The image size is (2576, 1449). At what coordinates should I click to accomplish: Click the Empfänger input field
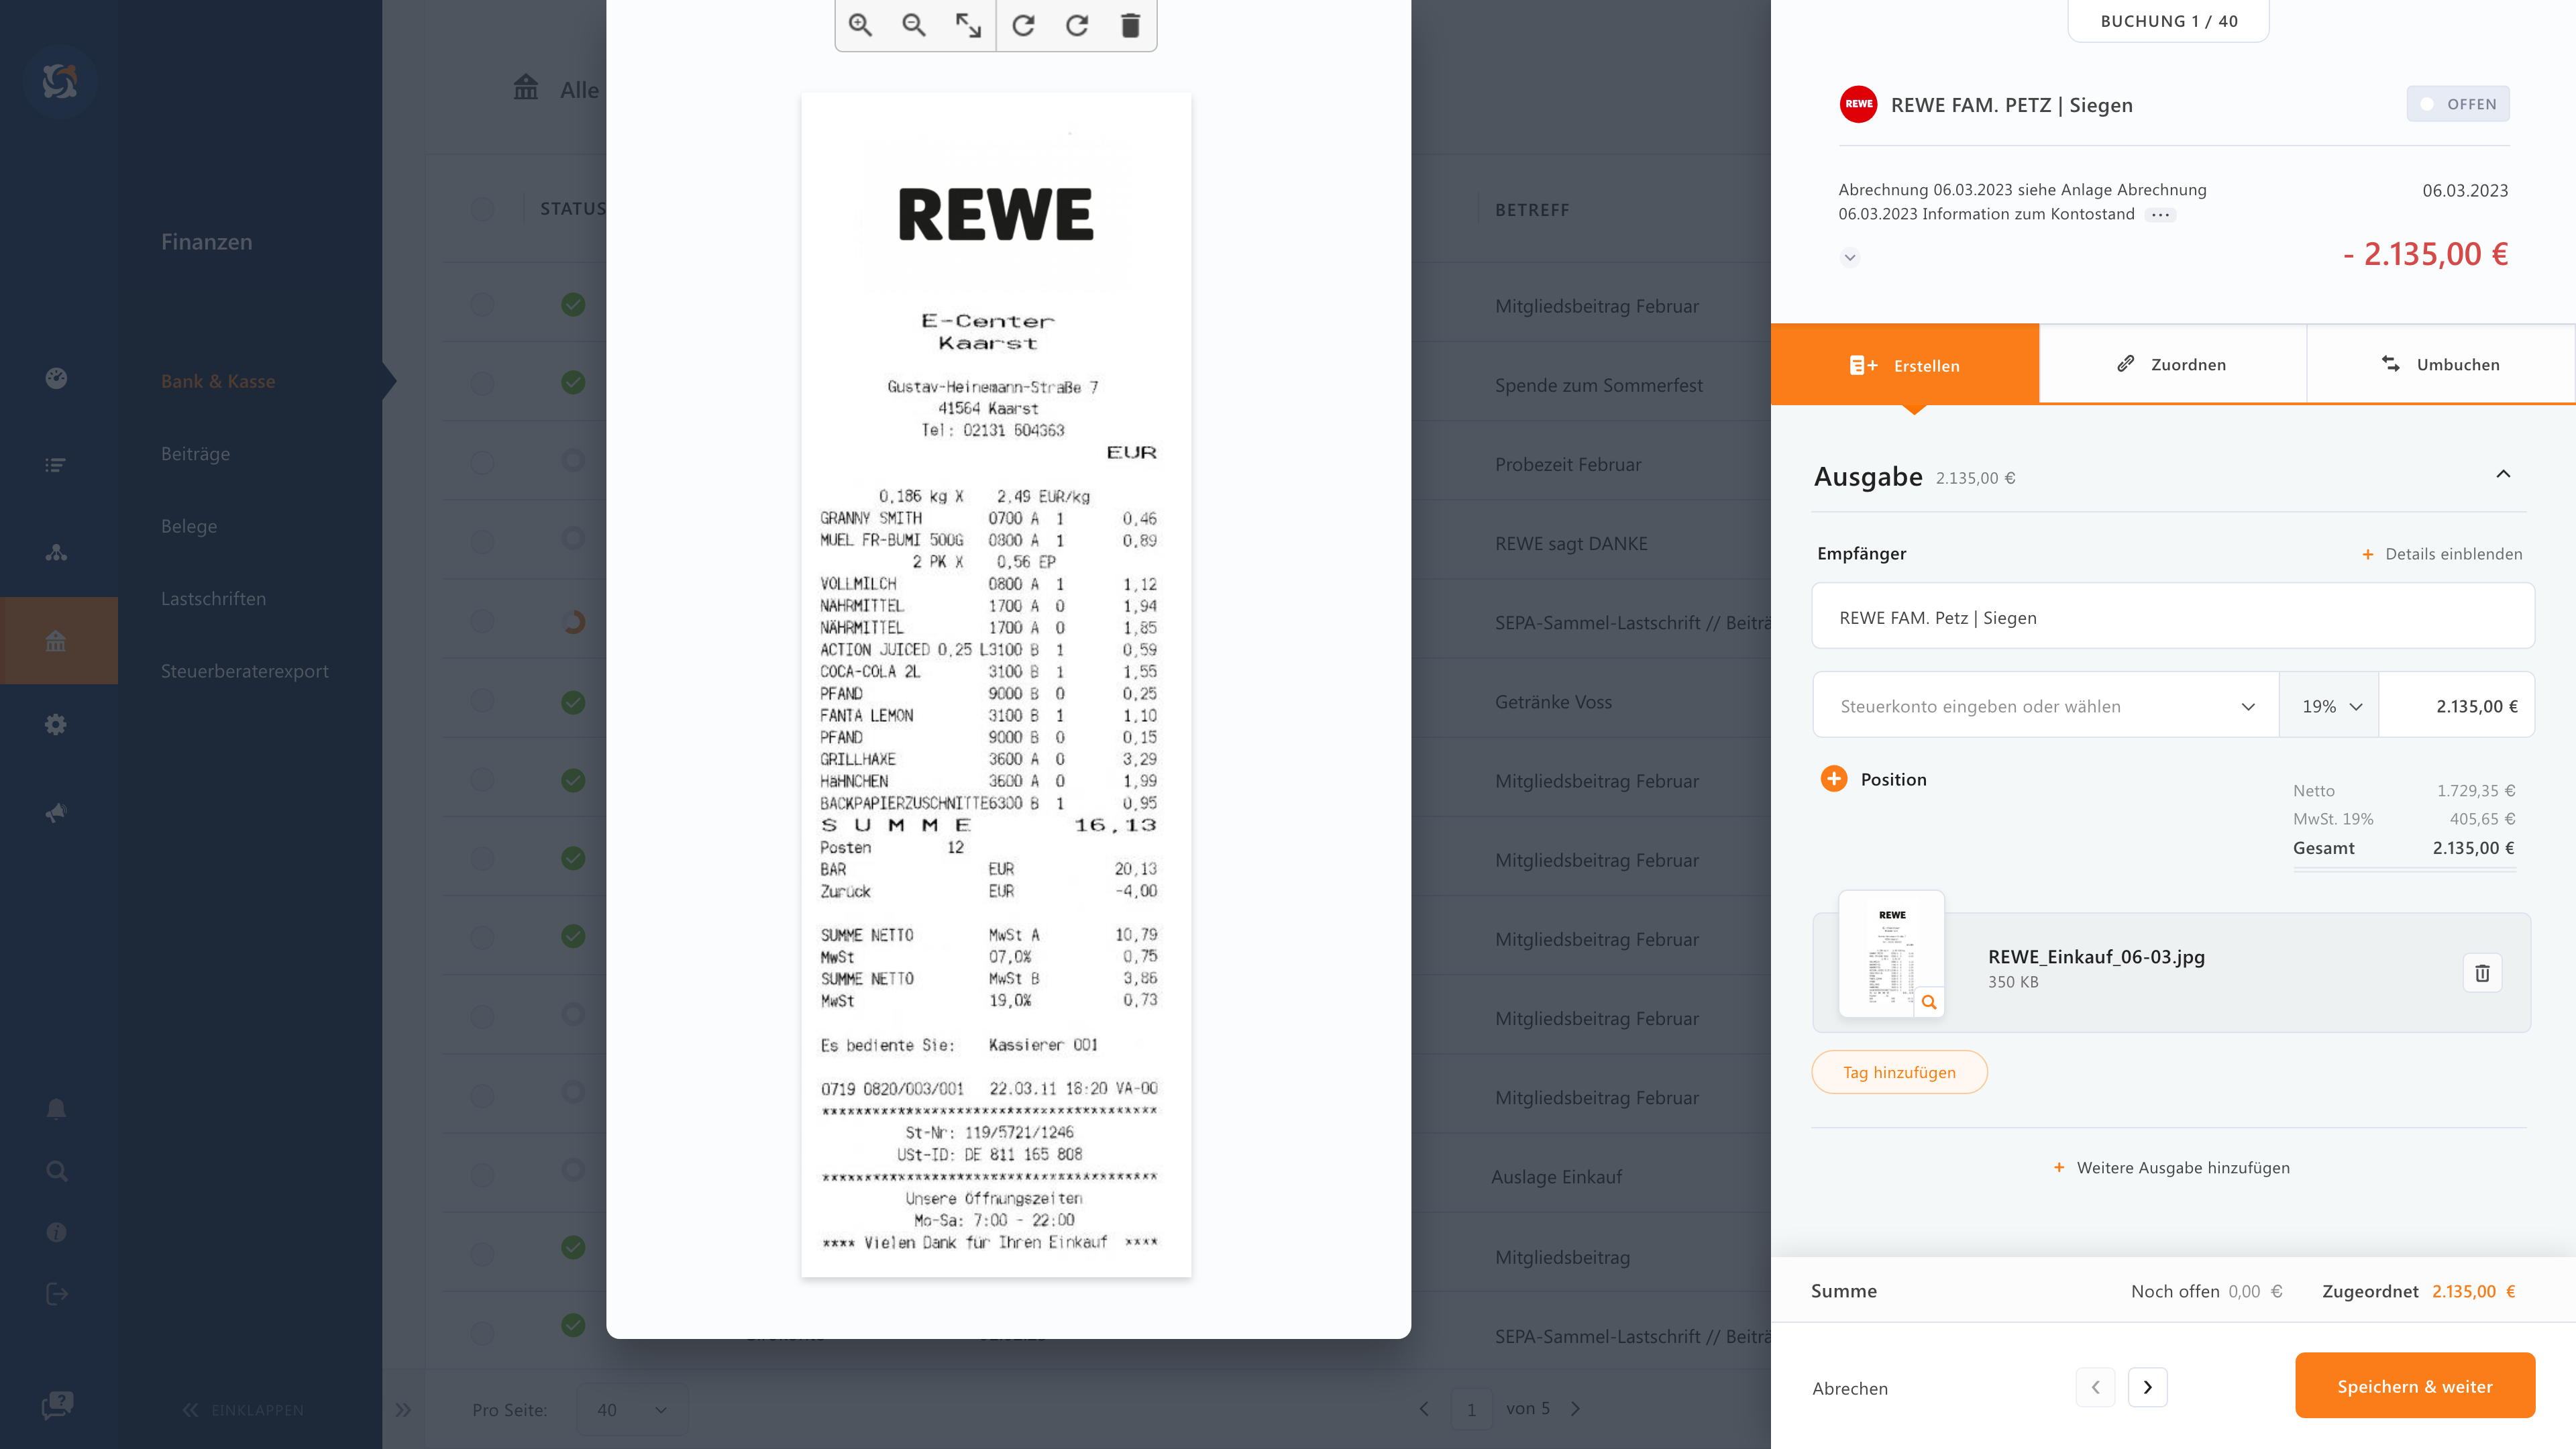2172,617
